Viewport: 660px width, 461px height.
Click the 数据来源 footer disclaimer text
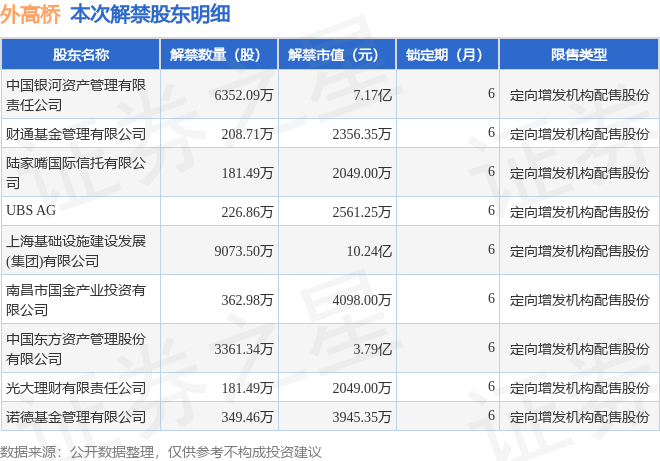(x=161, y=452)
